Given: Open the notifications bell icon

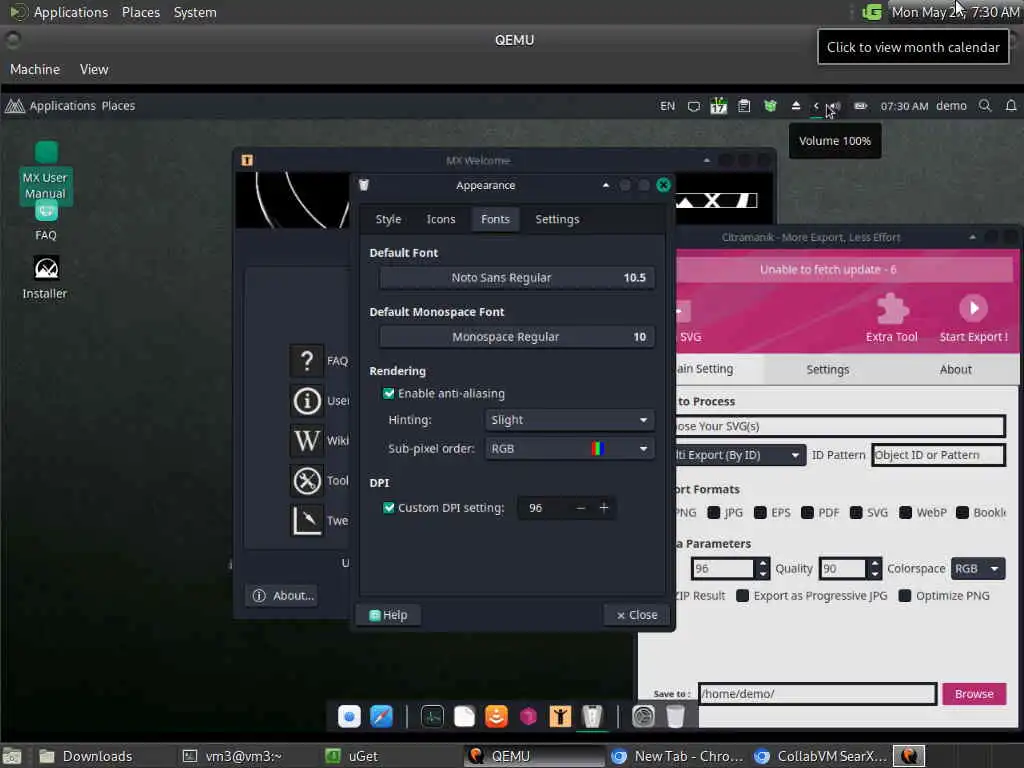Looking at the screenshot, I should (1011, 106).
